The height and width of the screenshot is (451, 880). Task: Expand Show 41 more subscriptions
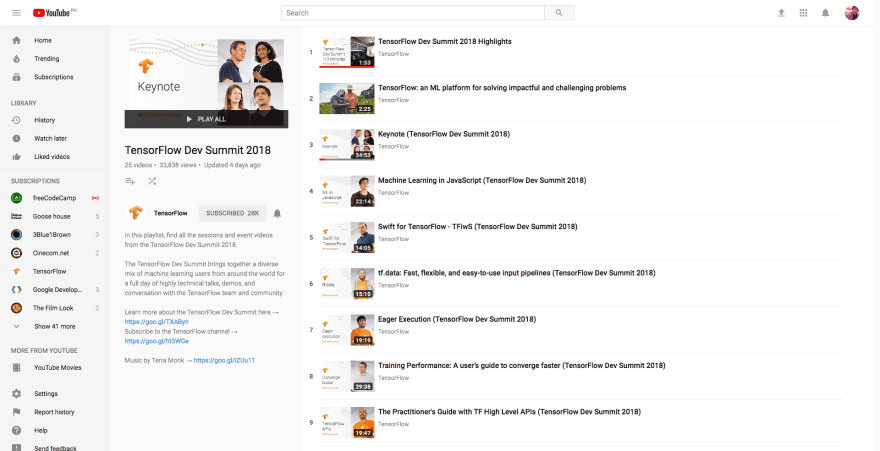(x=55, y=326)
